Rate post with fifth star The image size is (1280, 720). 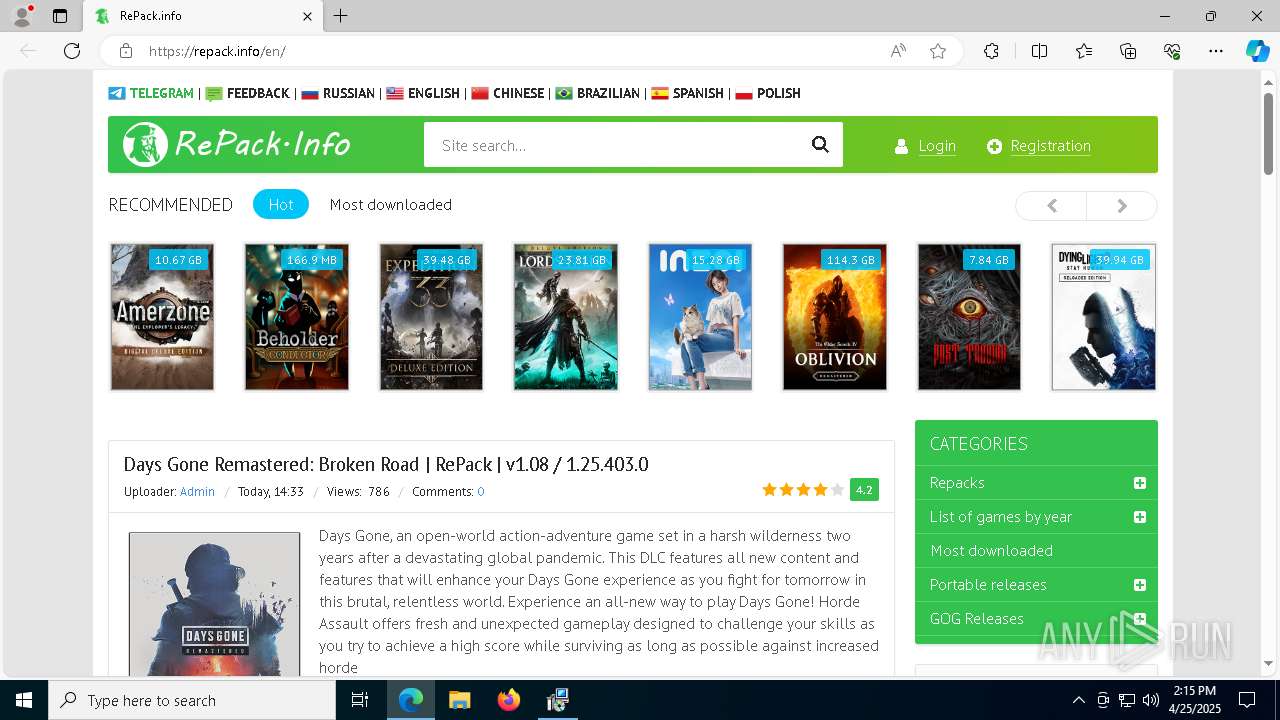tap(838, 490)
